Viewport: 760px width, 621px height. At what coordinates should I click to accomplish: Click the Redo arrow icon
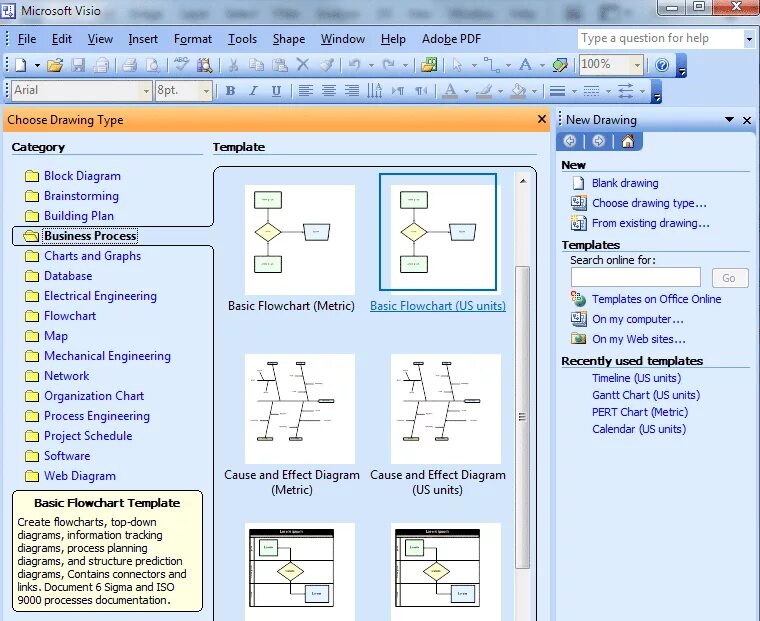(x=389, y=64)
